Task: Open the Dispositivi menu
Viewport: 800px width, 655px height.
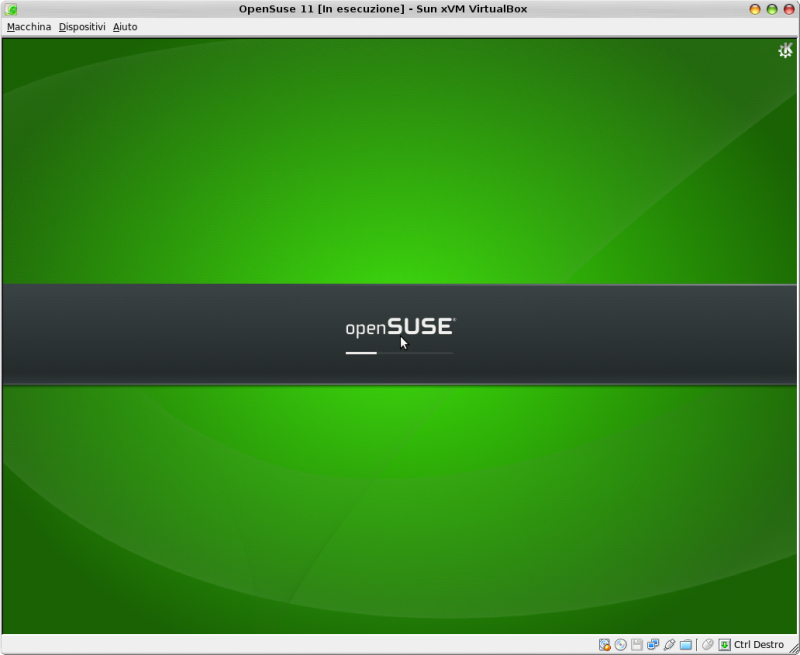Action: point(81,27)
